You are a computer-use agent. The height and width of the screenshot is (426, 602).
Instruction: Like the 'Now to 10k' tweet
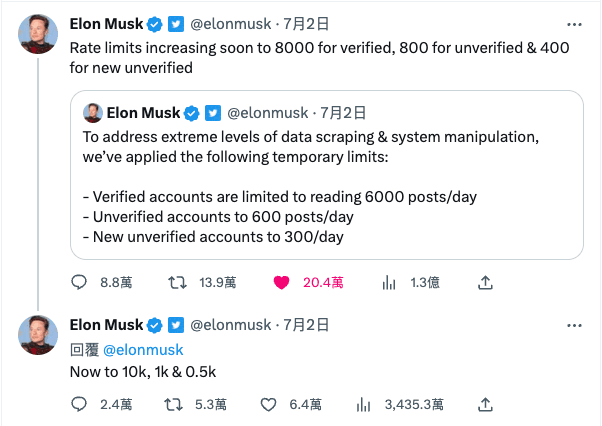coord(268,405)
